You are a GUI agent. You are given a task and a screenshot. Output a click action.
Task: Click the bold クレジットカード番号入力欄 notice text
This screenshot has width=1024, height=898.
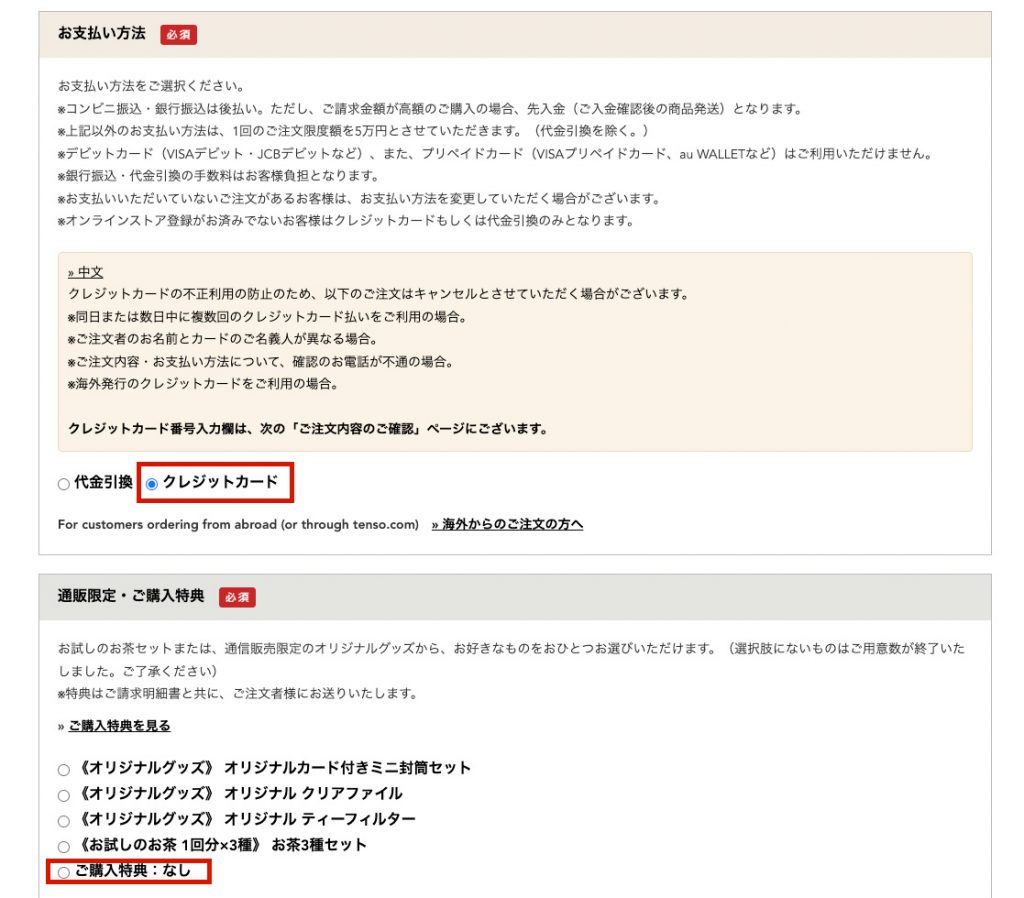point(308,429)
